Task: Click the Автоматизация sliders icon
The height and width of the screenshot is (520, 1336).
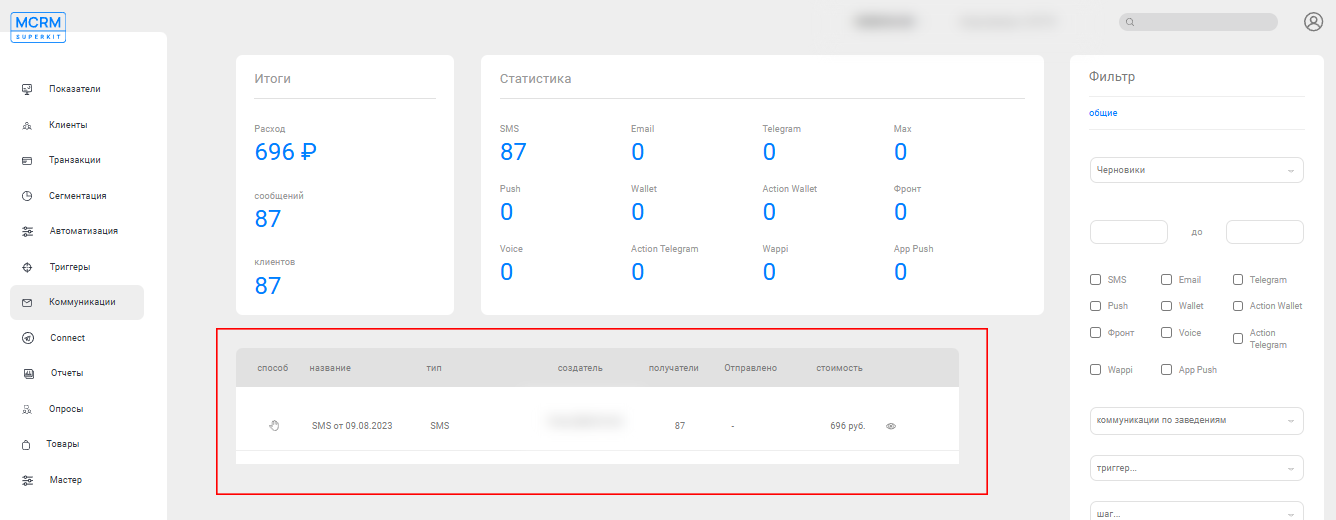Action: tap(28, 231)
